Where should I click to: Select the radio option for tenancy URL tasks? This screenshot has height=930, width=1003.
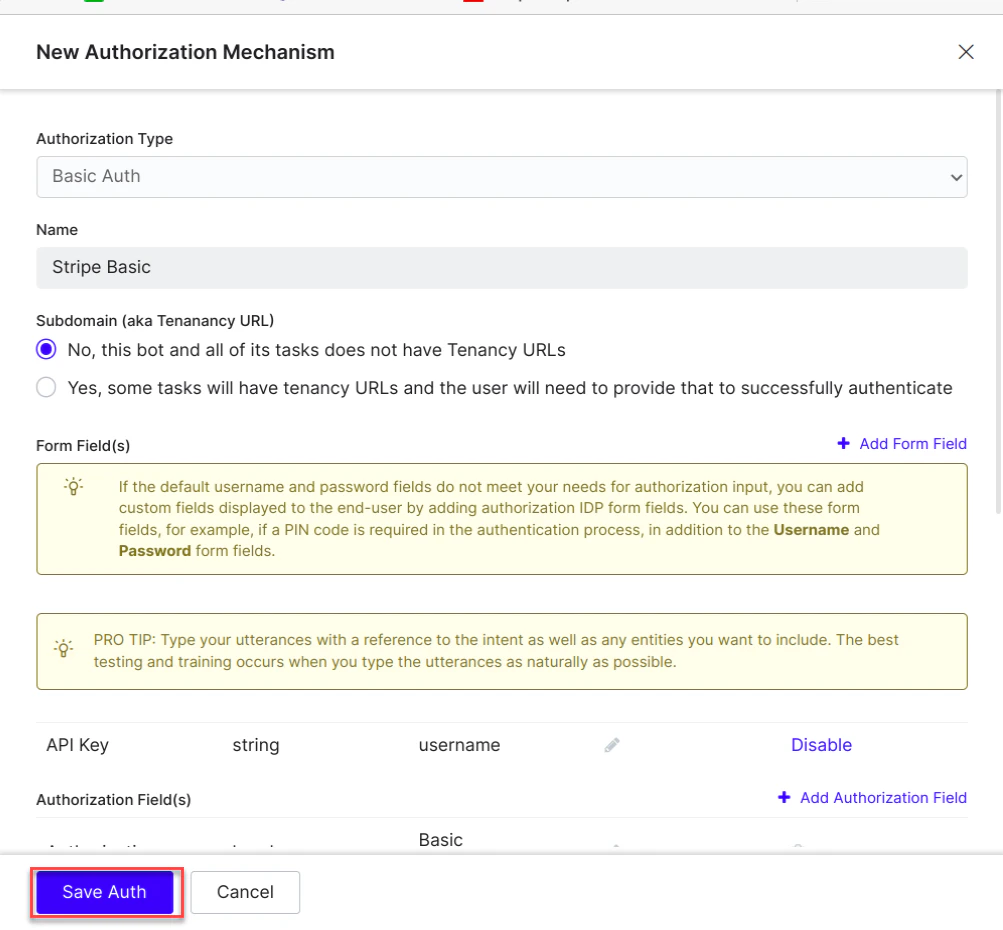coord(46,387)
